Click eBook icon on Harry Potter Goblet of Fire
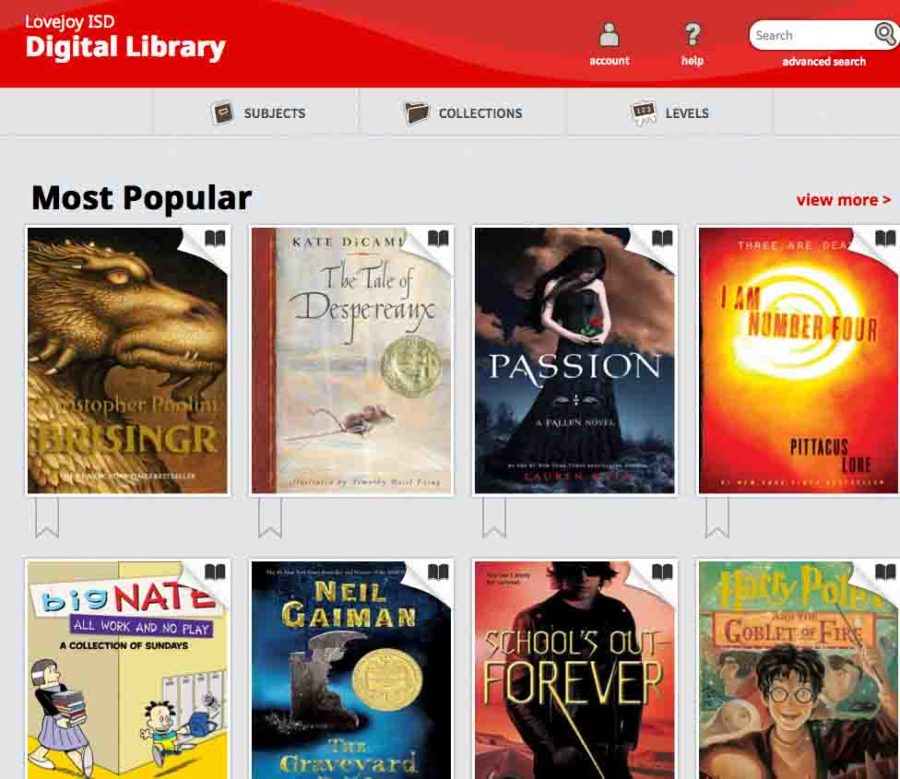 885,572
